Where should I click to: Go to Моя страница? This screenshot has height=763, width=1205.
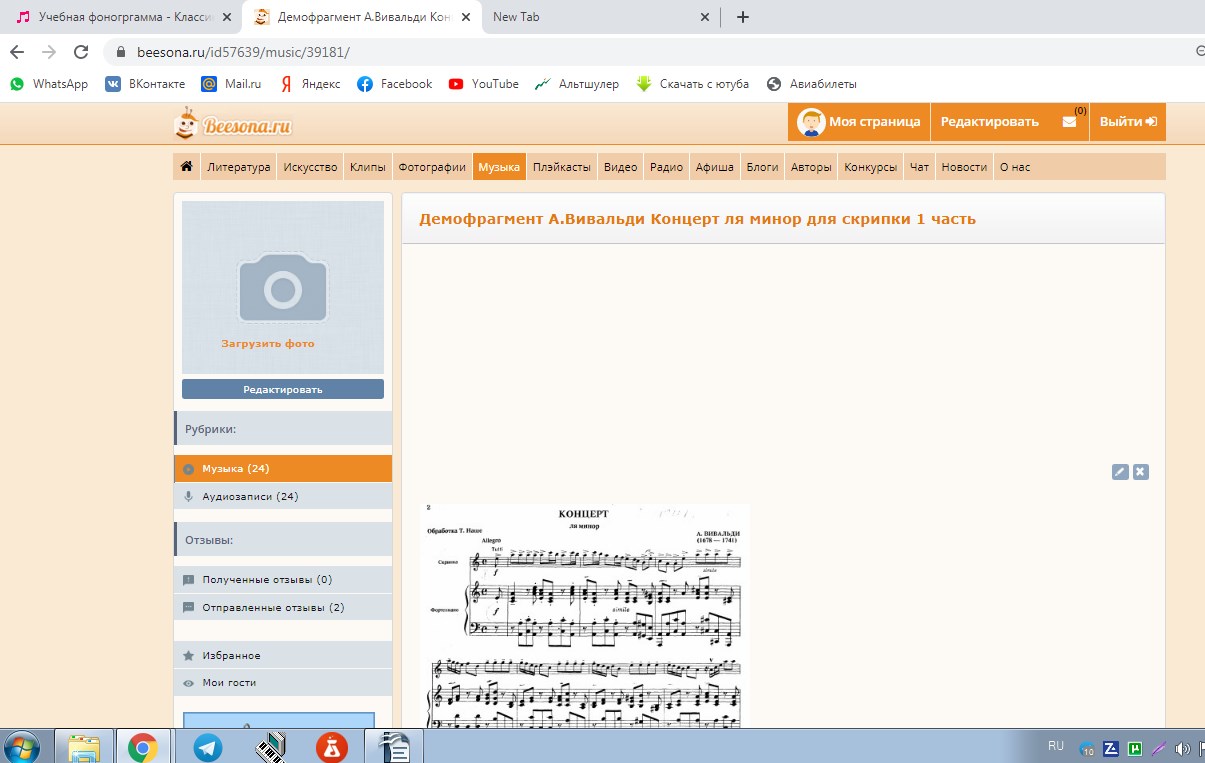859,122
